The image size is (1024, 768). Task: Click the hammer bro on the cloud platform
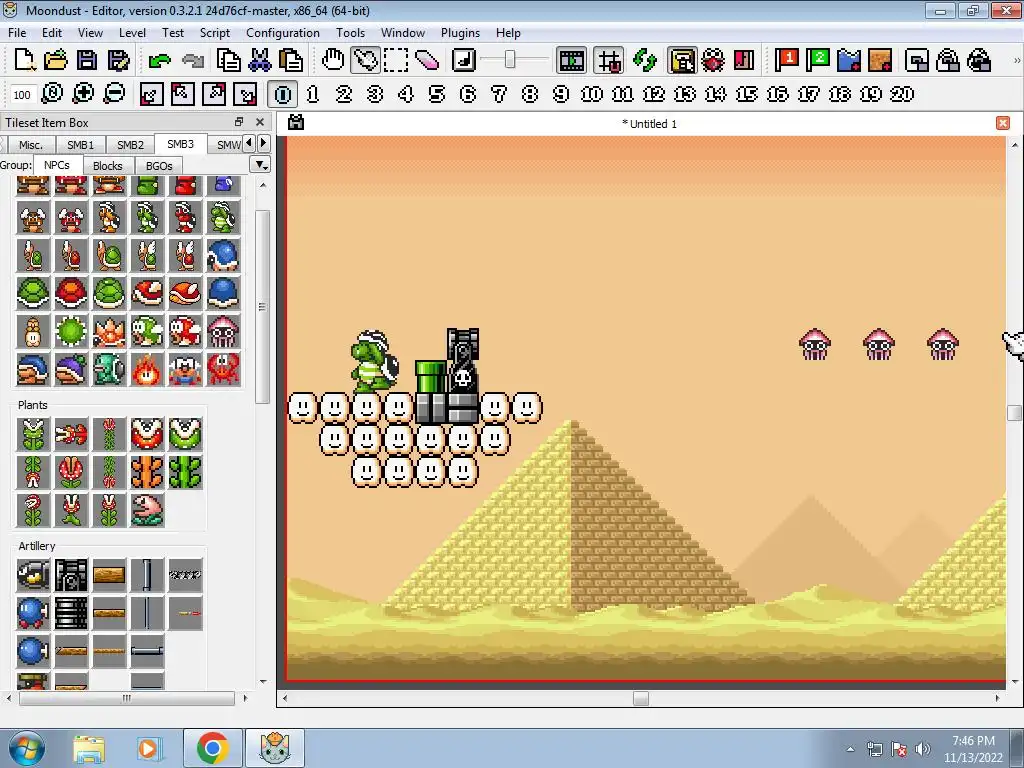(x=374, y=360)
